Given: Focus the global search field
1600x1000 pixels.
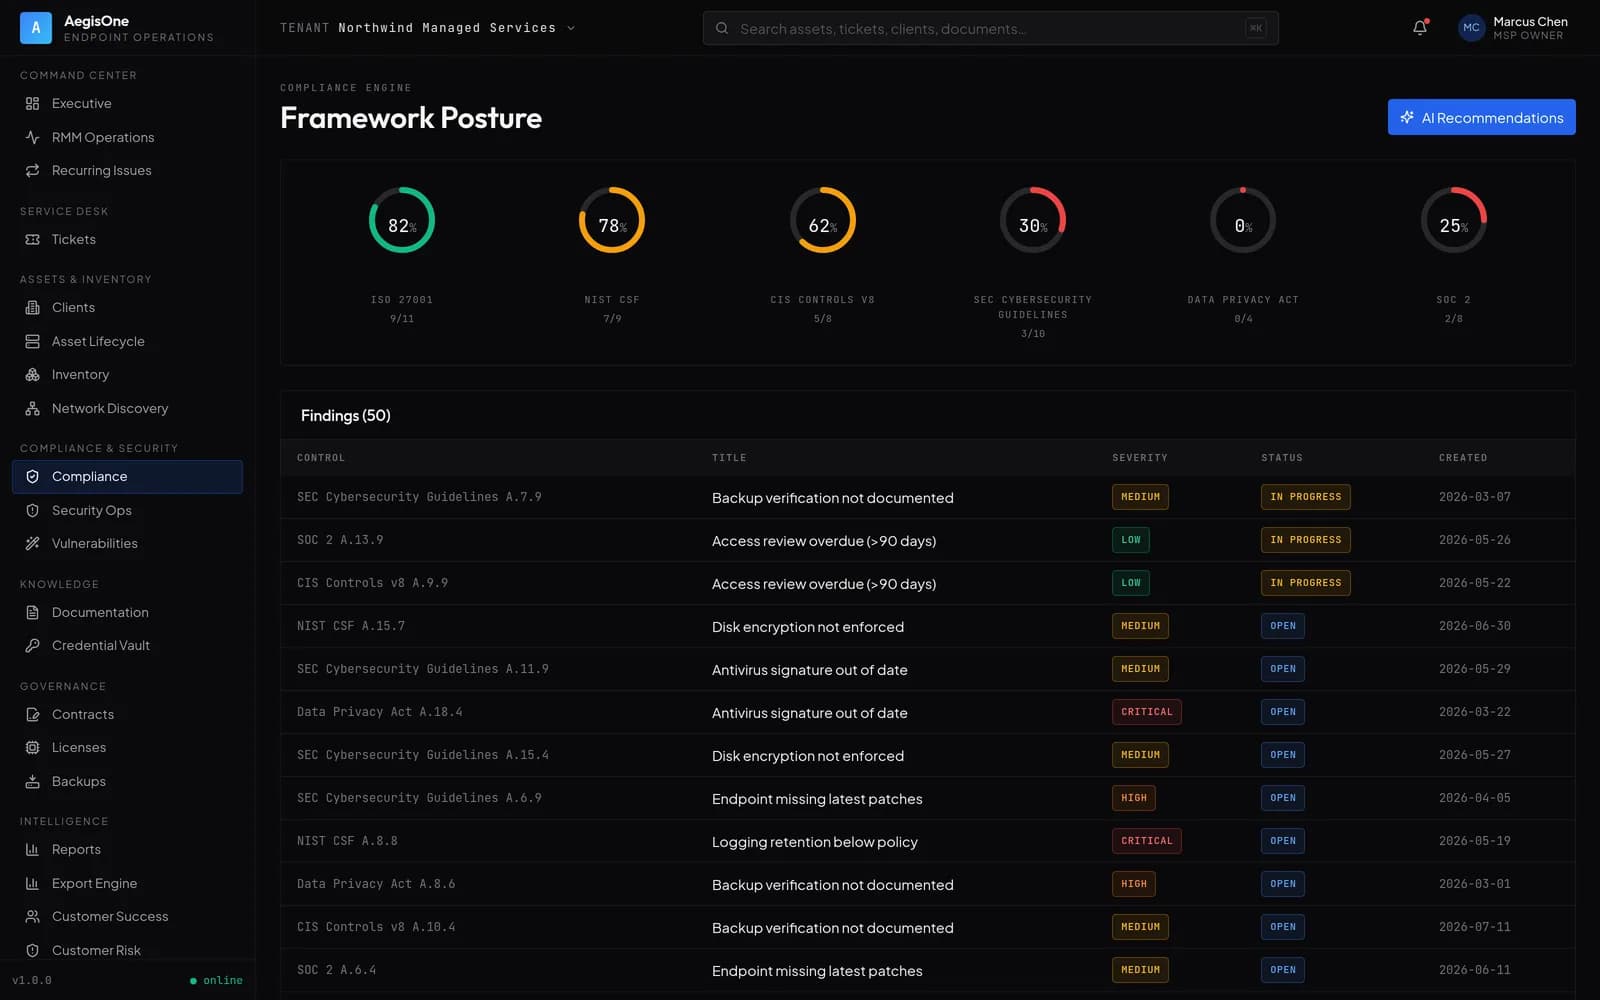Looking at the screenshot, I should click(x=990, y=29).
